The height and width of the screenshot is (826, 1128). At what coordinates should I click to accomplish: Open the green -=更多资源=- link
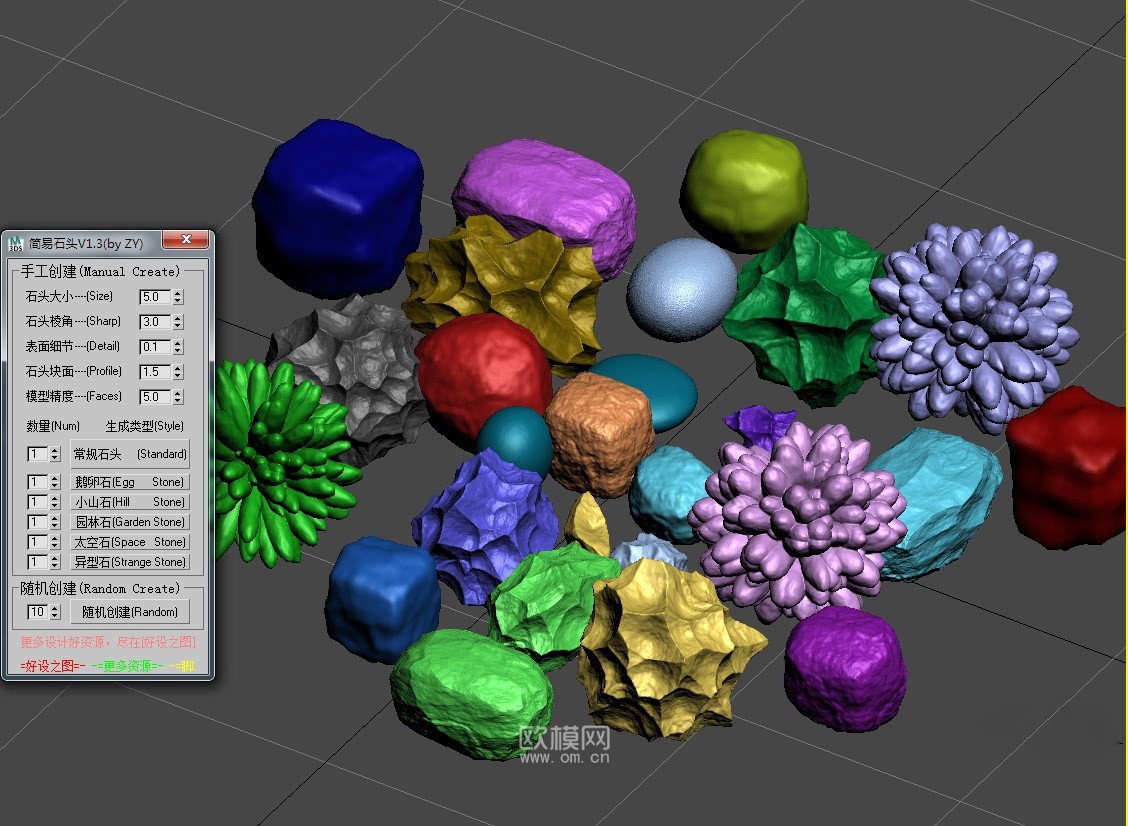point(127,666)
